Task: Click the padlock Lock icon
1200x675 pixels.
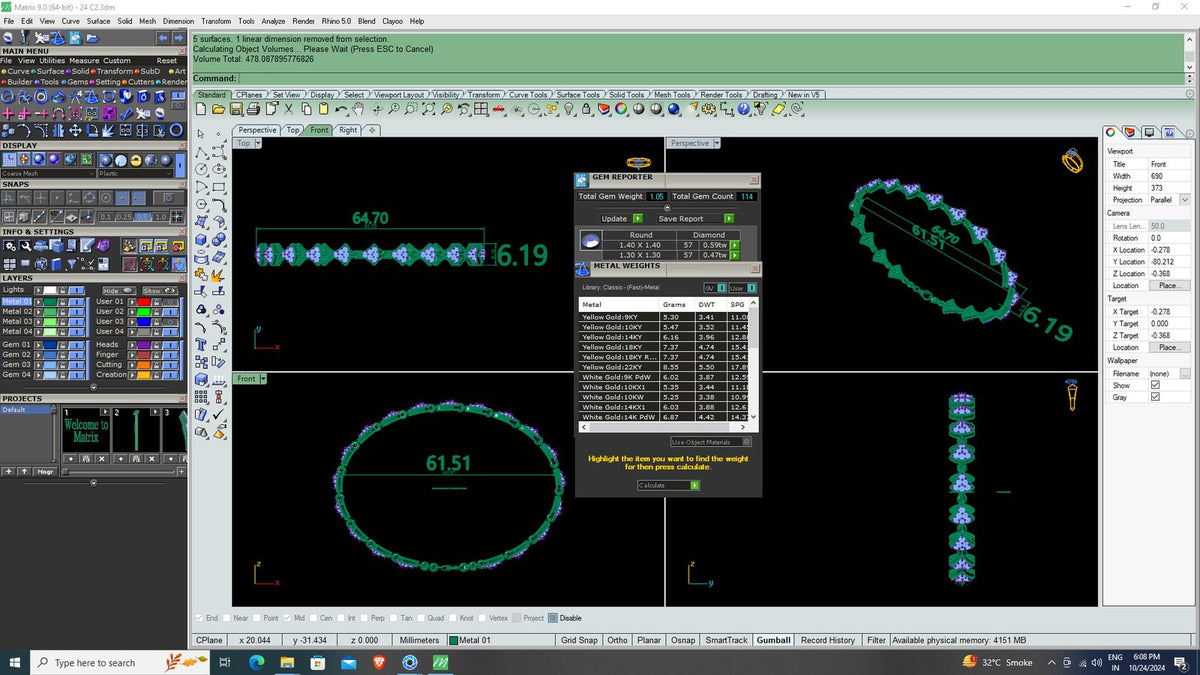Action: pos(586,108)
